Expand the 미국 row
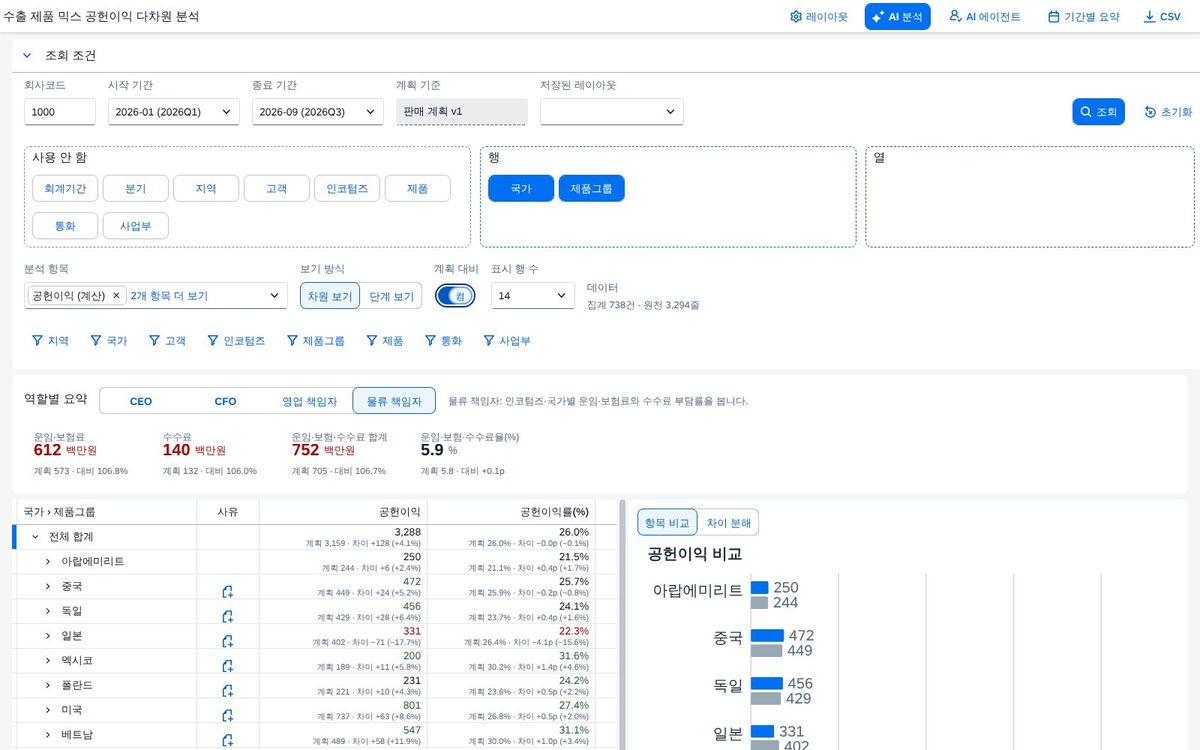The width and height of the screenshot is (1200, 750). click(x=47, y=710)
